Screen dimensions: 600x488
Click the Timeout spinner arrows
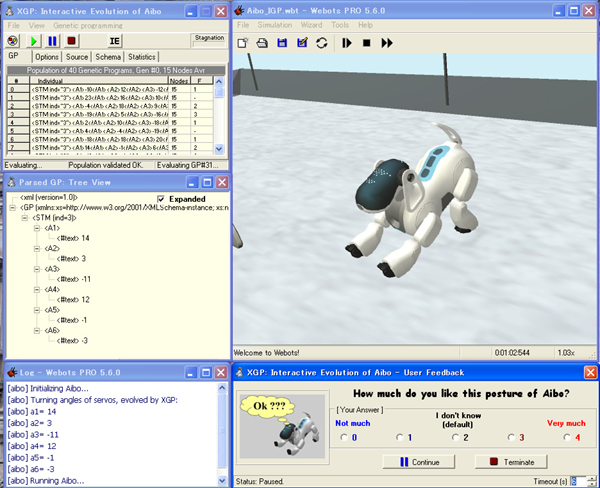(591, 481)
